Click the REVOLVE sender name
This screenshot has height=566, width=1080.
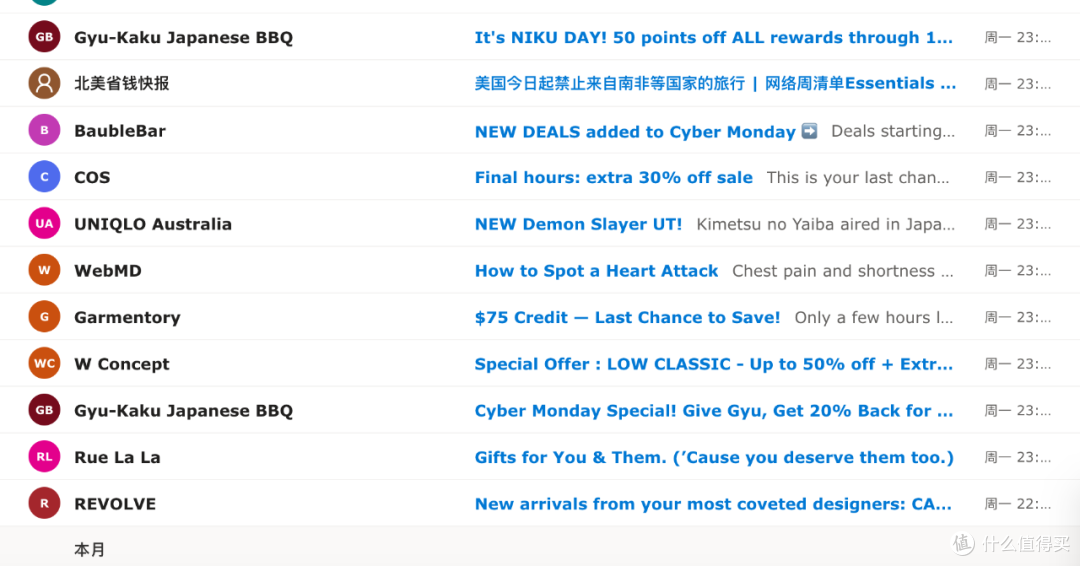(115, 504)
